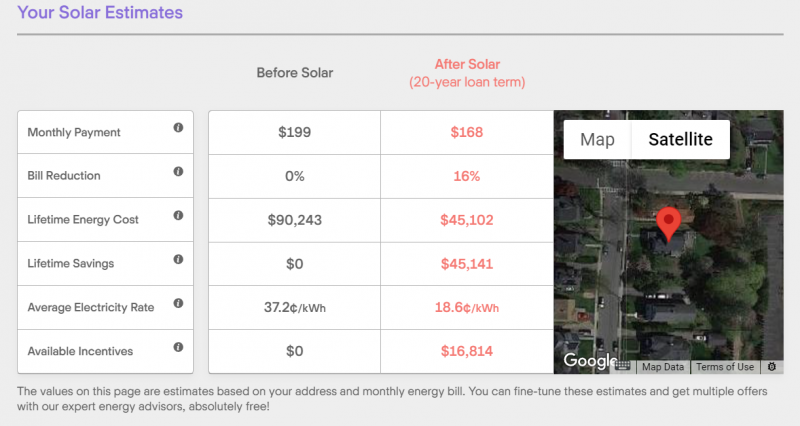
Task: Show info for Lifetime Energy Cost
Action: tap(178, 215)
